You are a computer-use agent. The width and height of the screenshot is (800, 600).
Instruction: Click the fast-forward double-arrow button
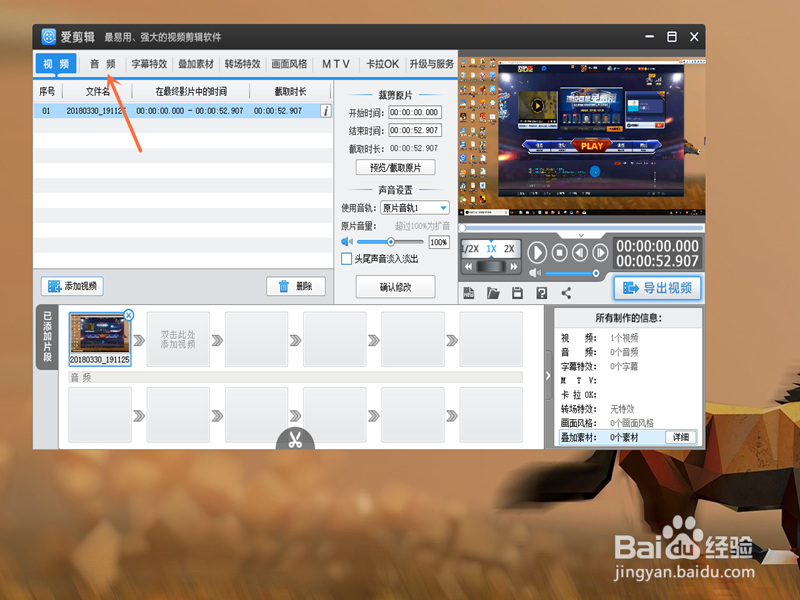click(514, 266)
